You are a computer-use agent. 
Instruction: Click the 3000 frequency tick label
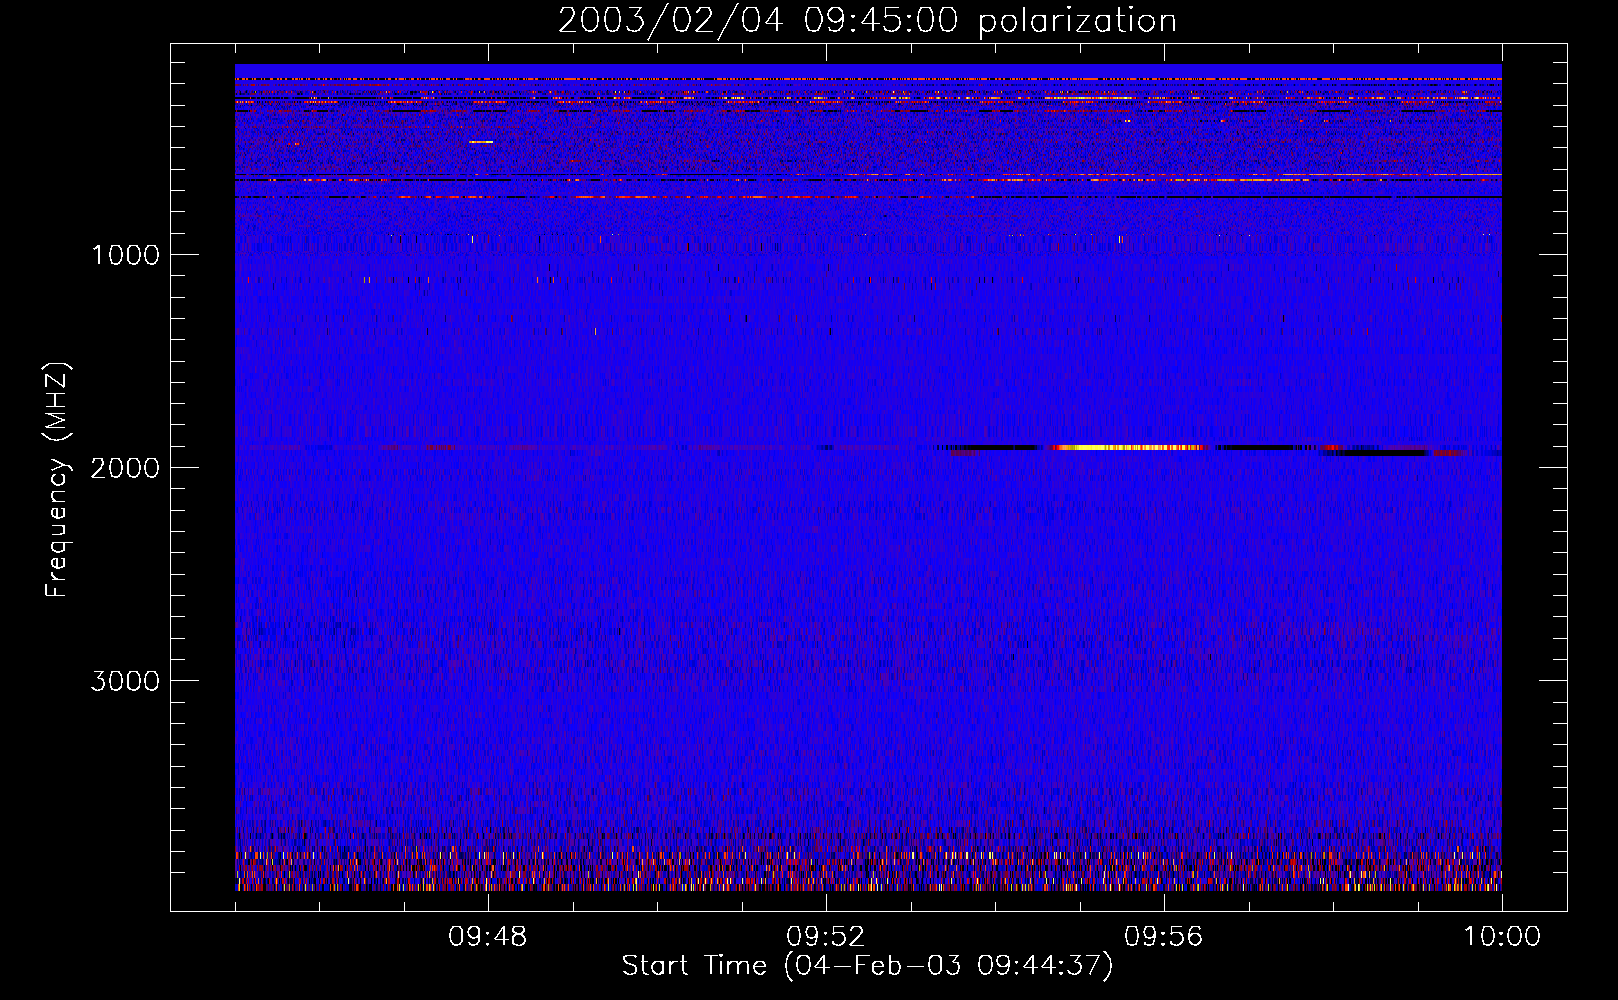(125, 681)
